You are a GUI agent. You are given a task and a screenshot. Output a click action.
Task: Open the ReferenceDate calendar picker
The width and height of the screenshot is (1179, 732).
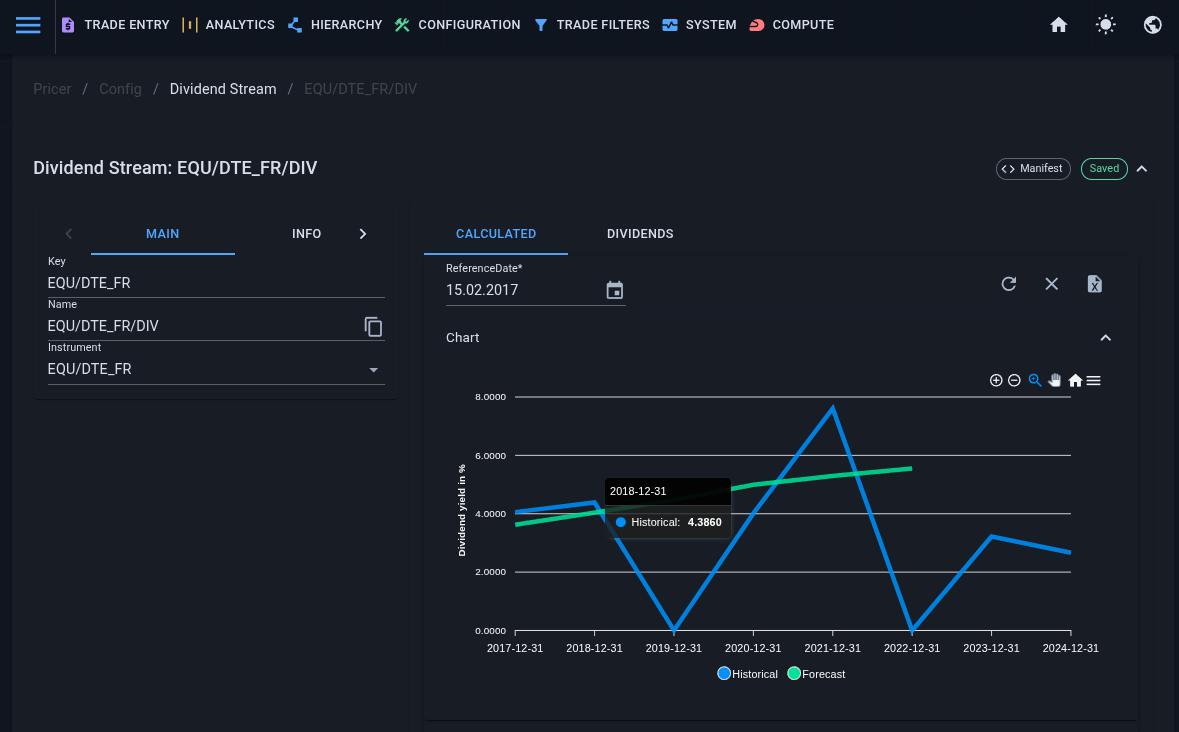pos(614,290)
